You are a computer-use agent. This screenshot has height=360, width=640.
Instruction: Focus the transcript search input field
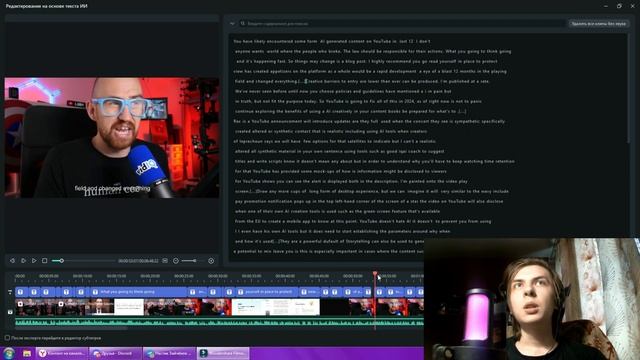[x=402, y=24]
